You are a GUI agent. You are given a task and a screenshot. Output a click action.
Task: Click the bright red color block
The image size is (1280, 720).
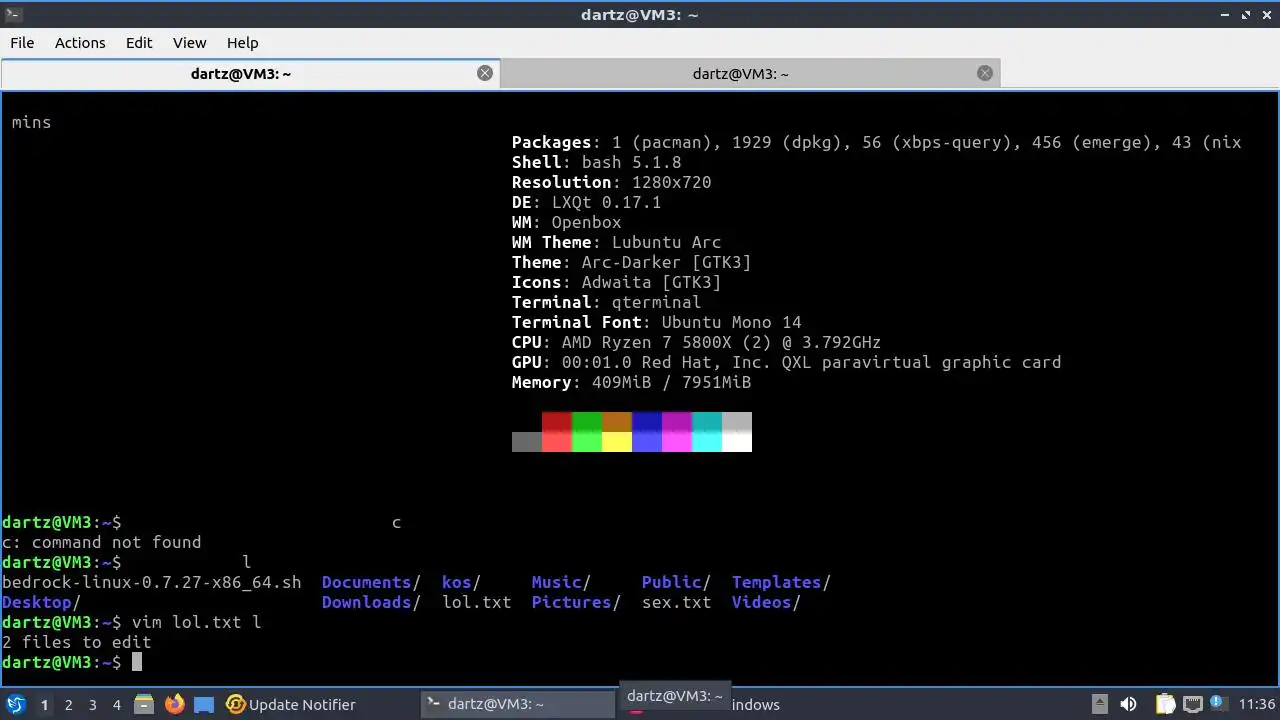[557, 442]
